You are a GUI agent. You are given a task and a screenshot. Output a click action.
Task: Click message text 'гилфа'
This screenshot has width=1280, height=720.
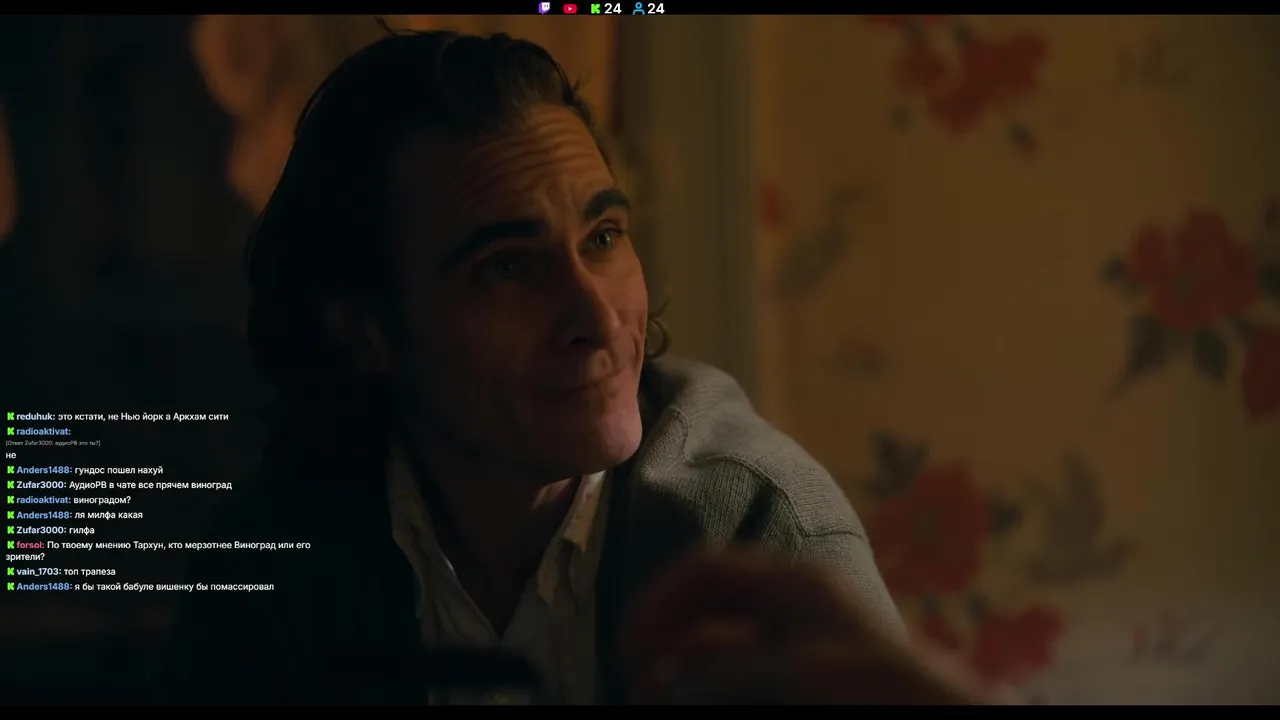82,530
